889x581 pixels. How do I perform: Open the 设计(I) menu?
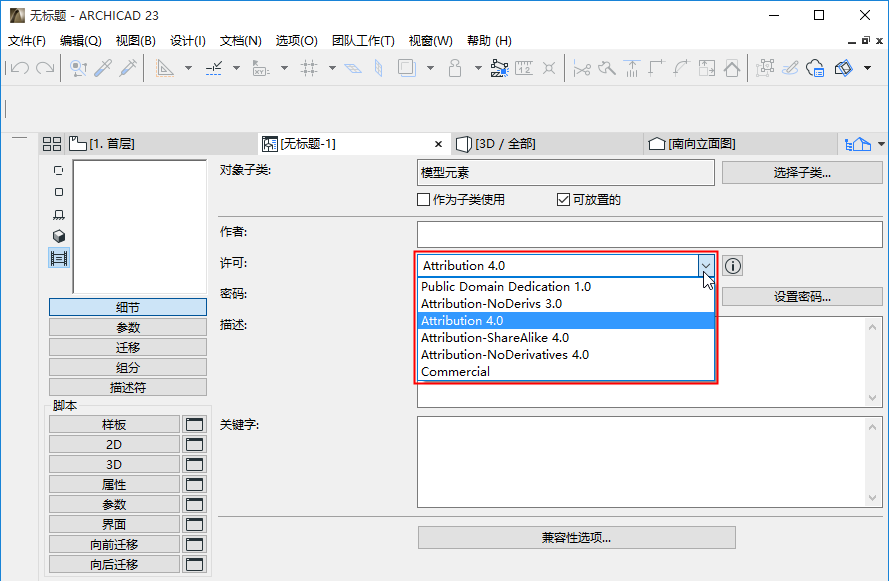[x=188, y=41]
